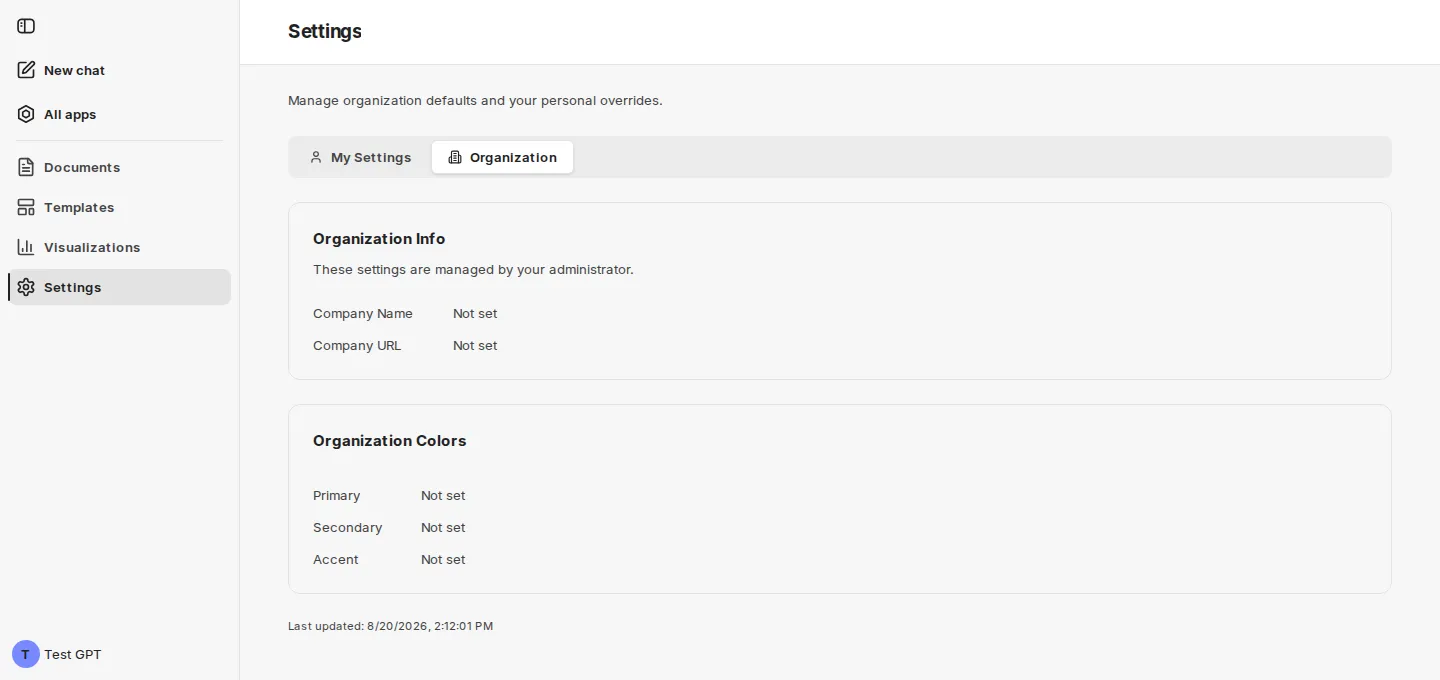Image resolution: width=1440 pixels, height=680 pixels.
Task: Click the person icon in My Settings tab
Action: 316,157
